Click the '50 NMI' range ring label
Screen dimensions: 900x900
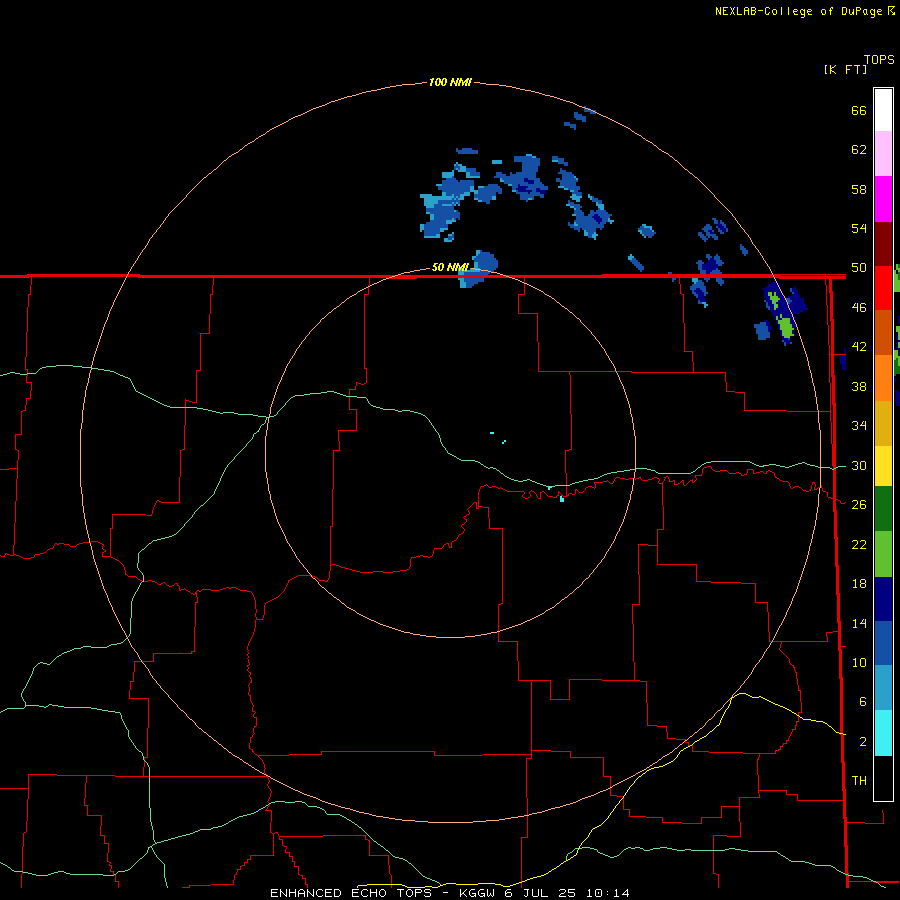coord(450,267)
